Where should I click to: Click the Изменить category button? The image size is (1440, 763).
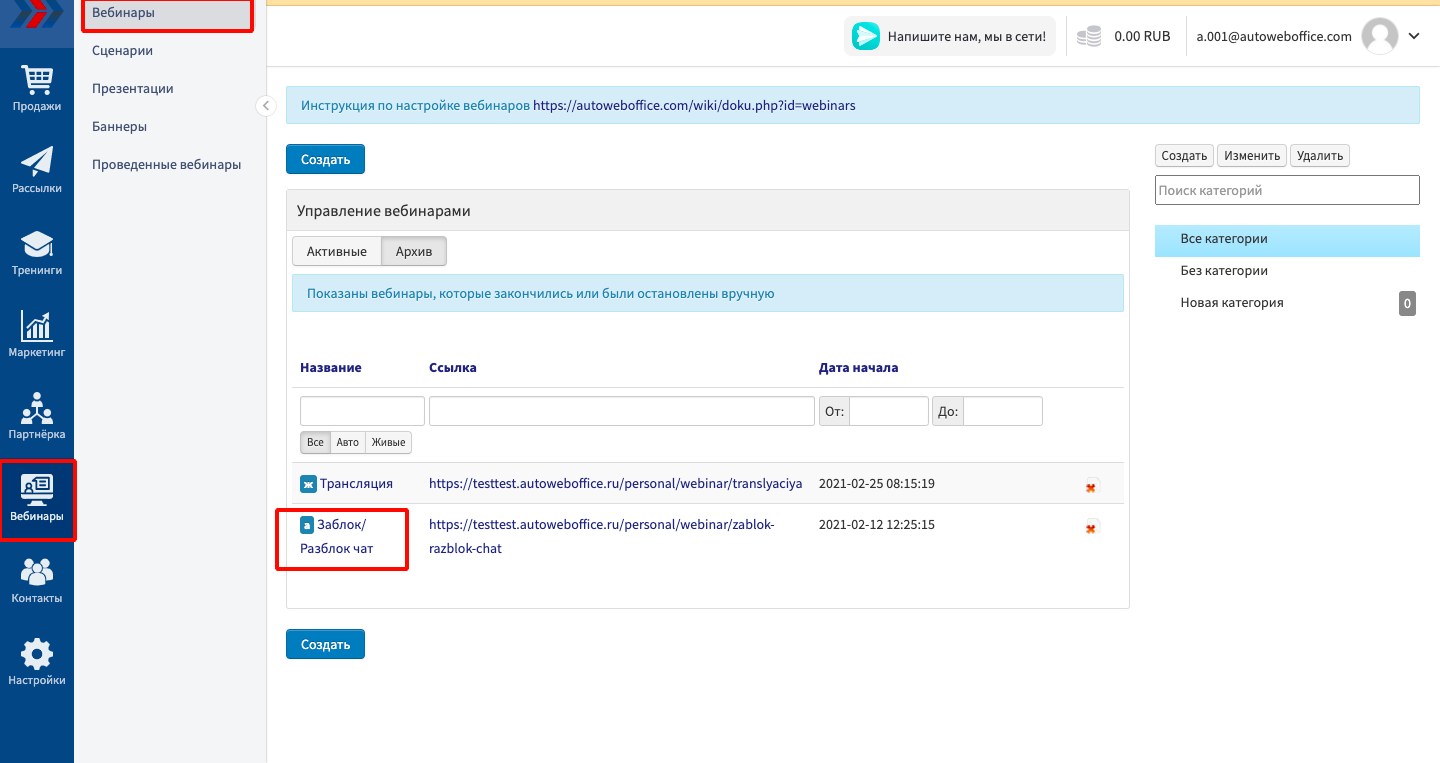pos(1252,156)
